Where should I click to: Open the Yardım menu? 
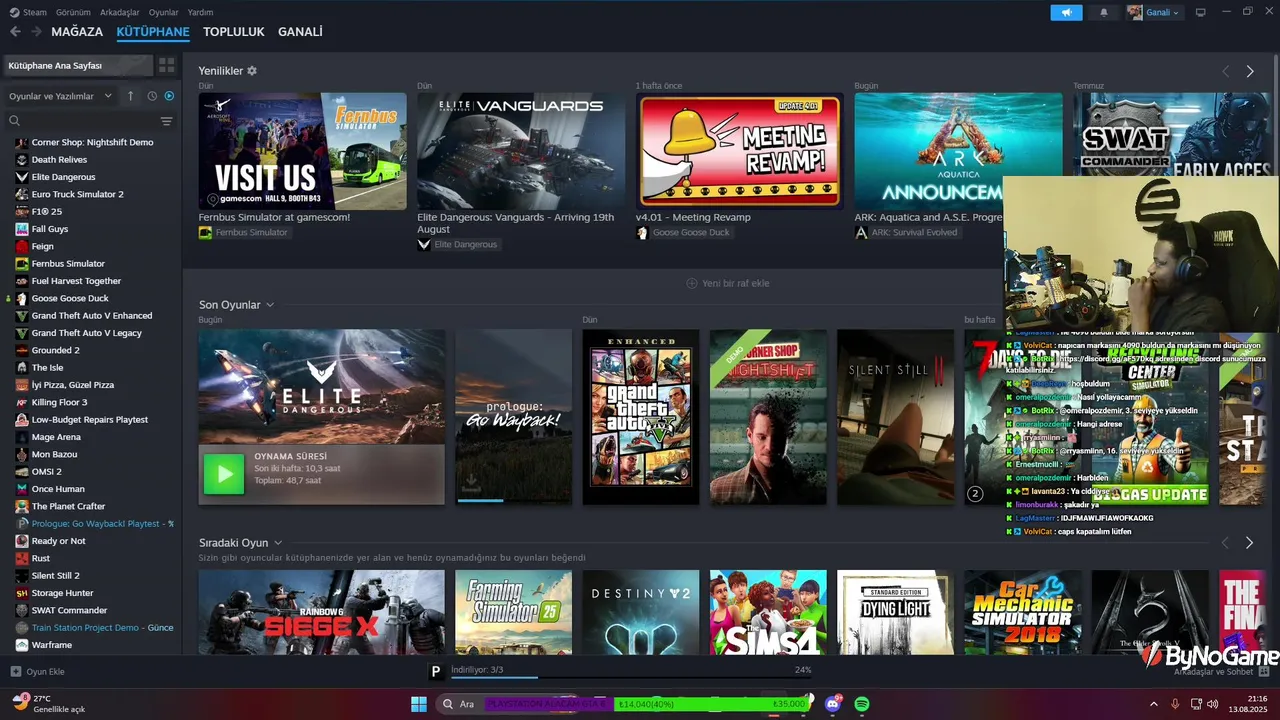click(201, 12)
